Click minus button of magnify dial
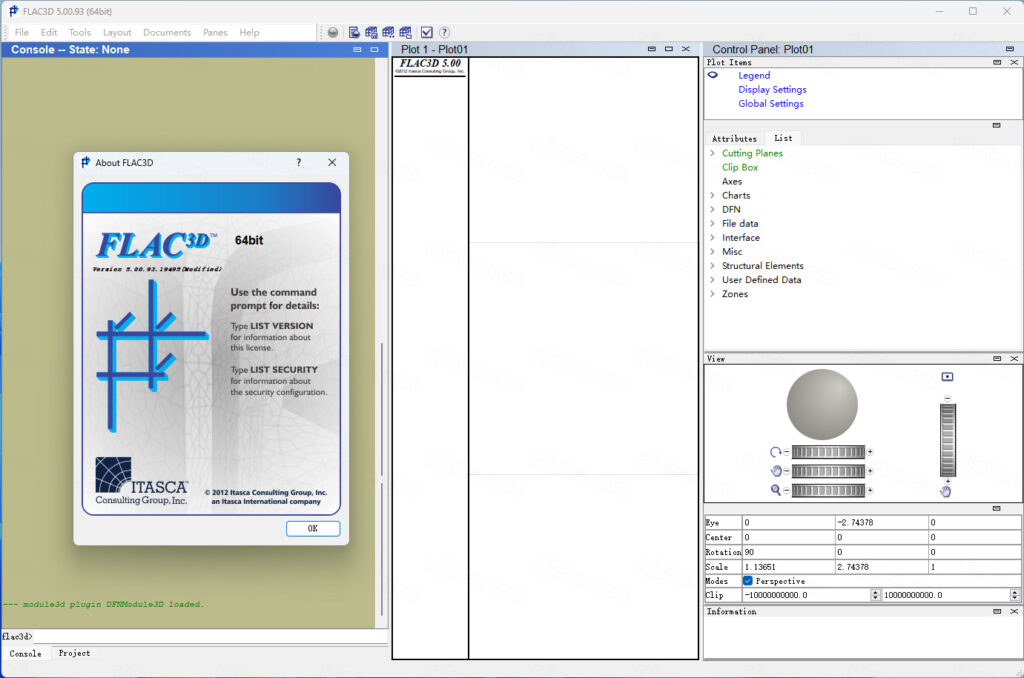The height and width of the screenshot is (678, 1024). tap(786, 490)
